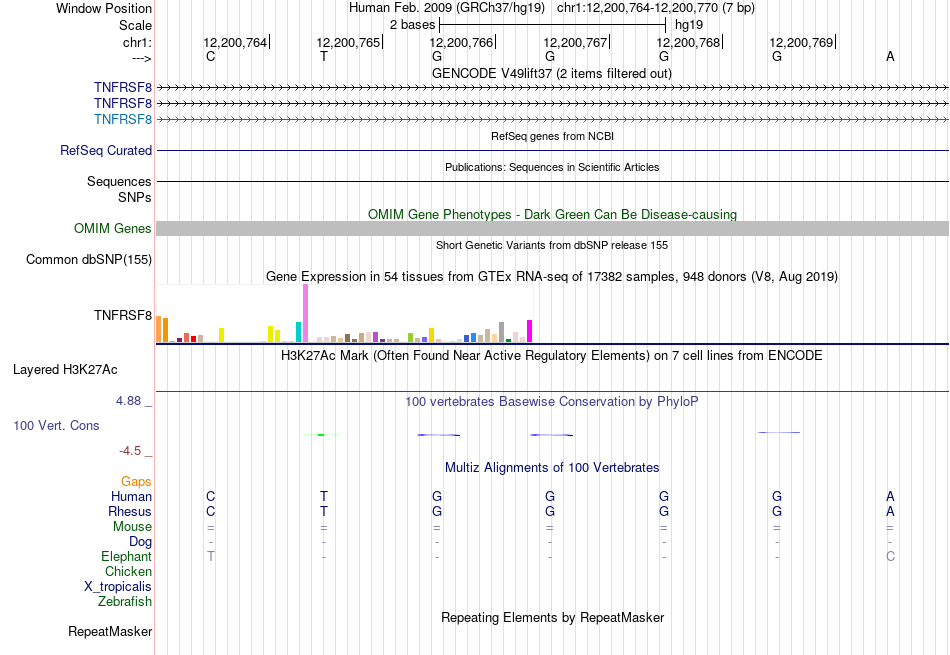
Task: Click the Rhesus row C base
Action: click(211, 511)
